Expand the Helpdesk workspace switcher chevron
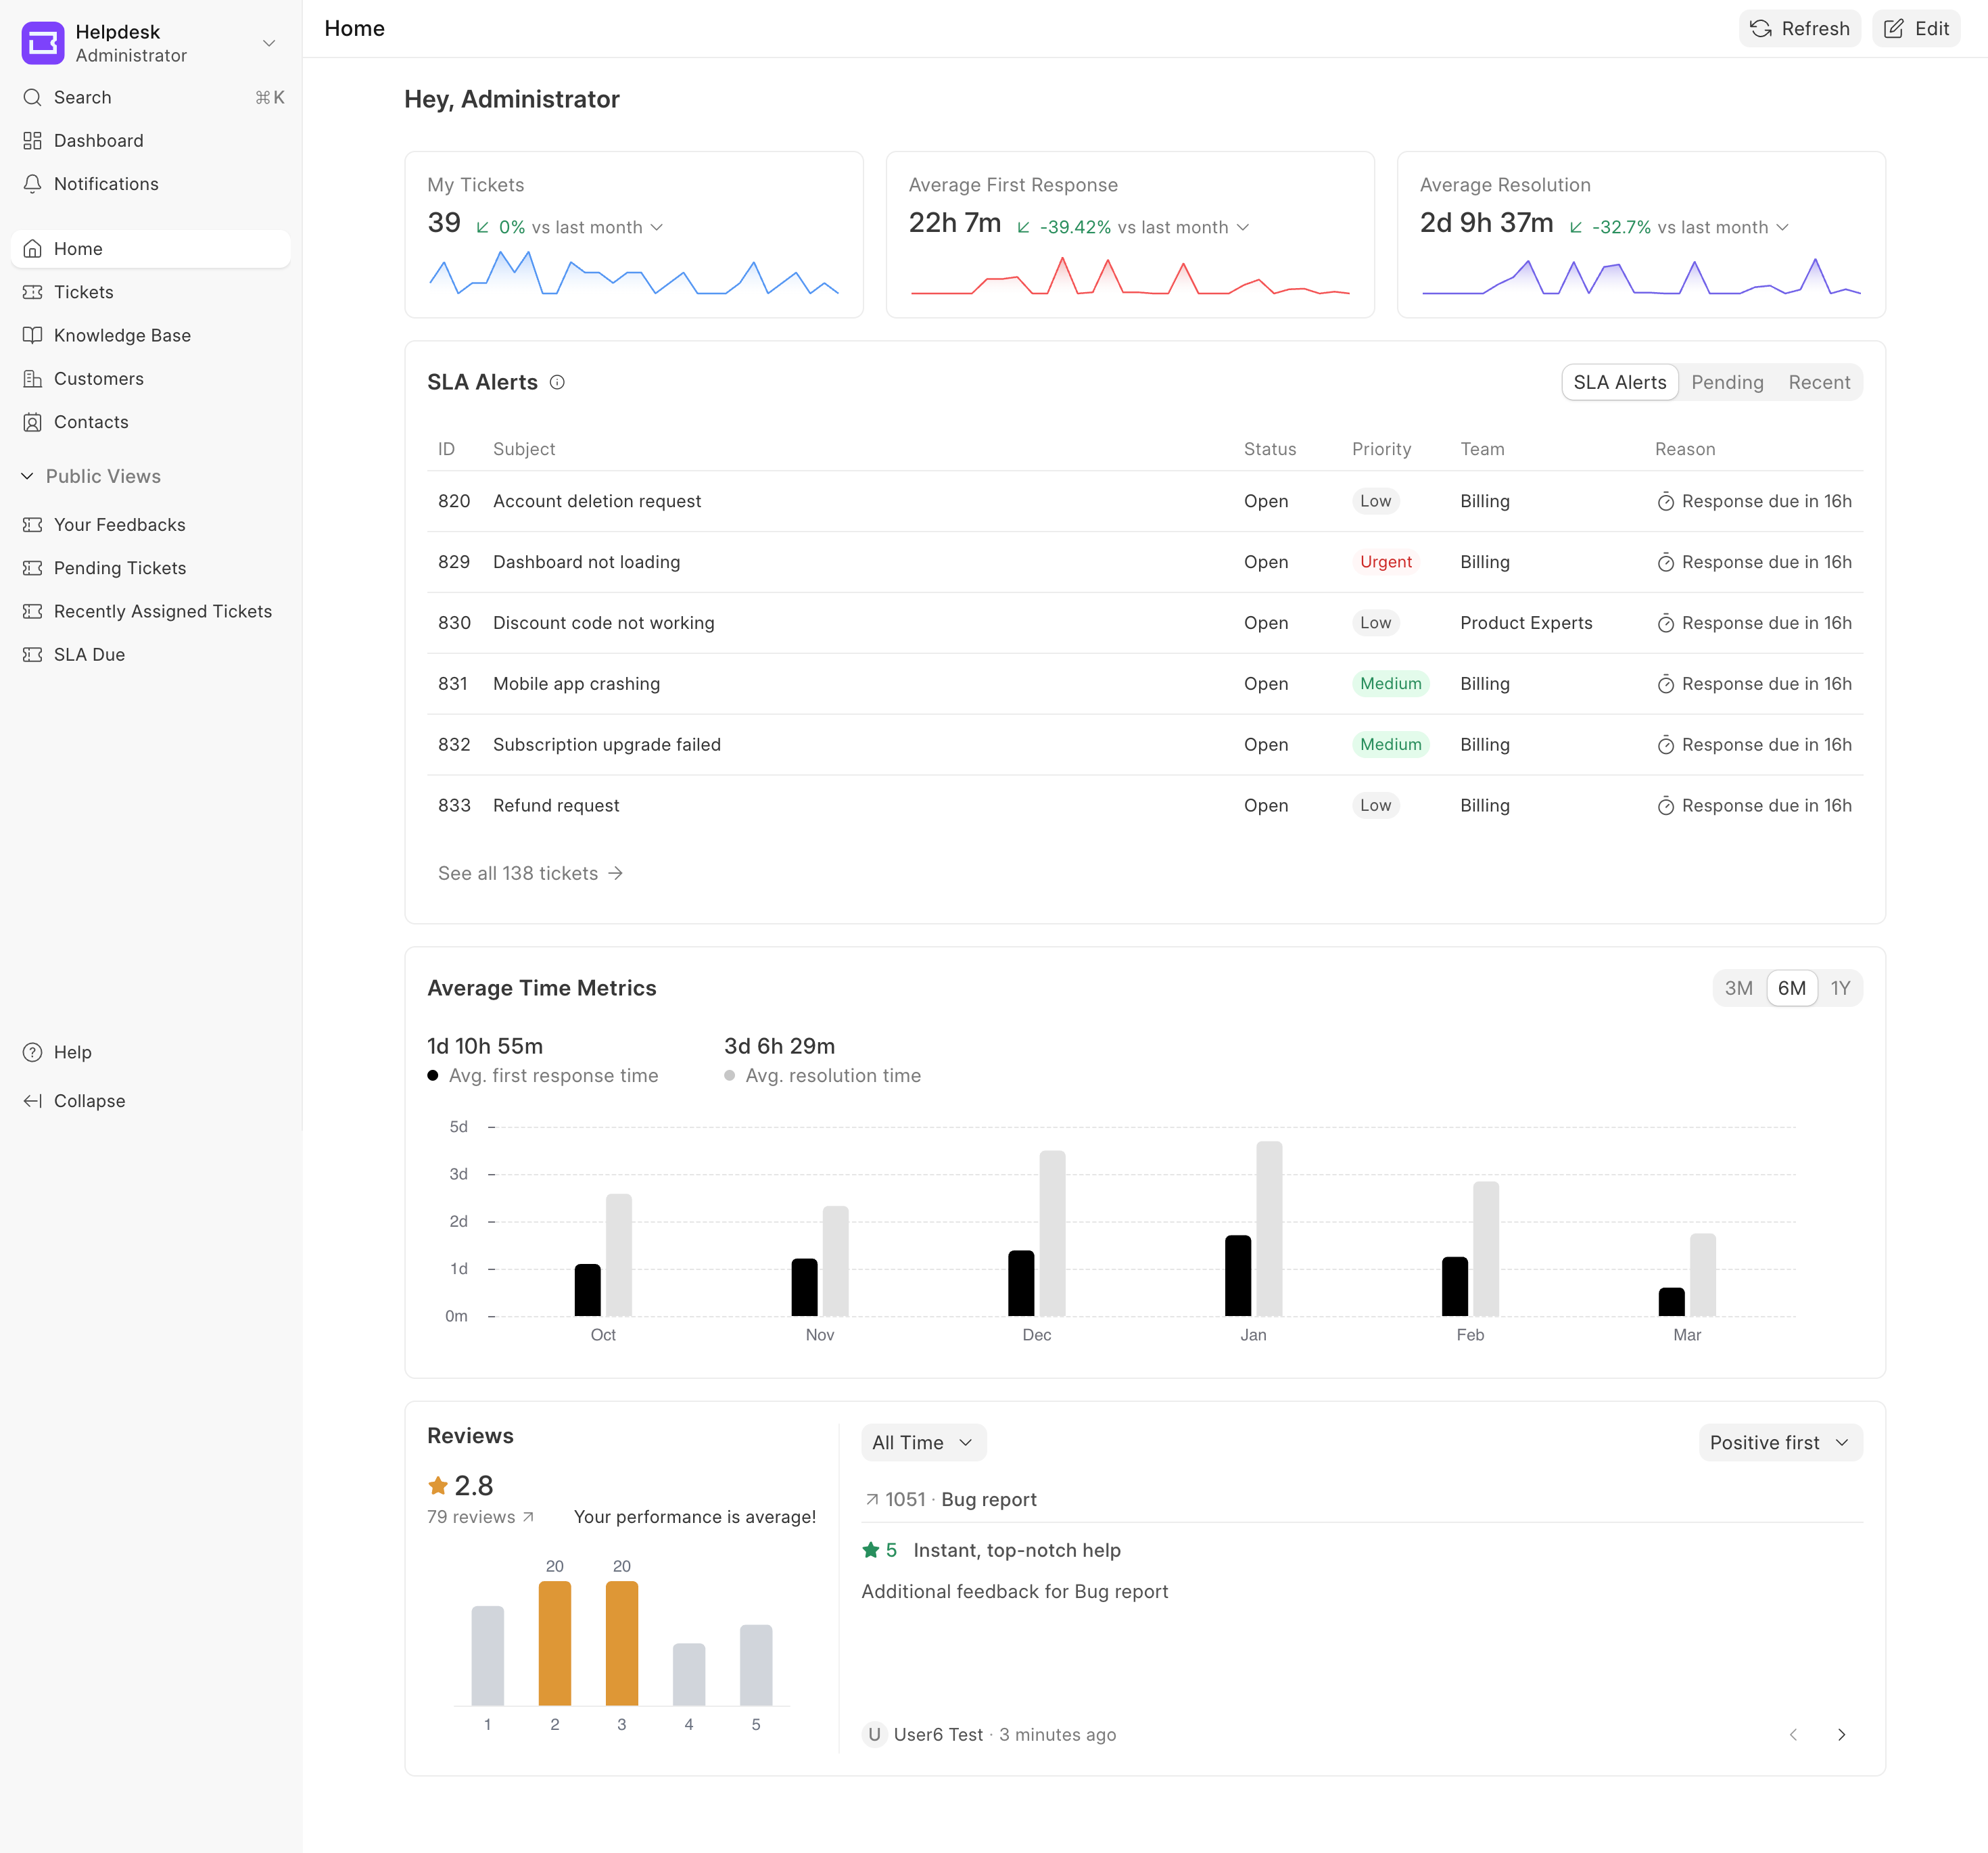1988x1853 pixels. coord(268,43)
